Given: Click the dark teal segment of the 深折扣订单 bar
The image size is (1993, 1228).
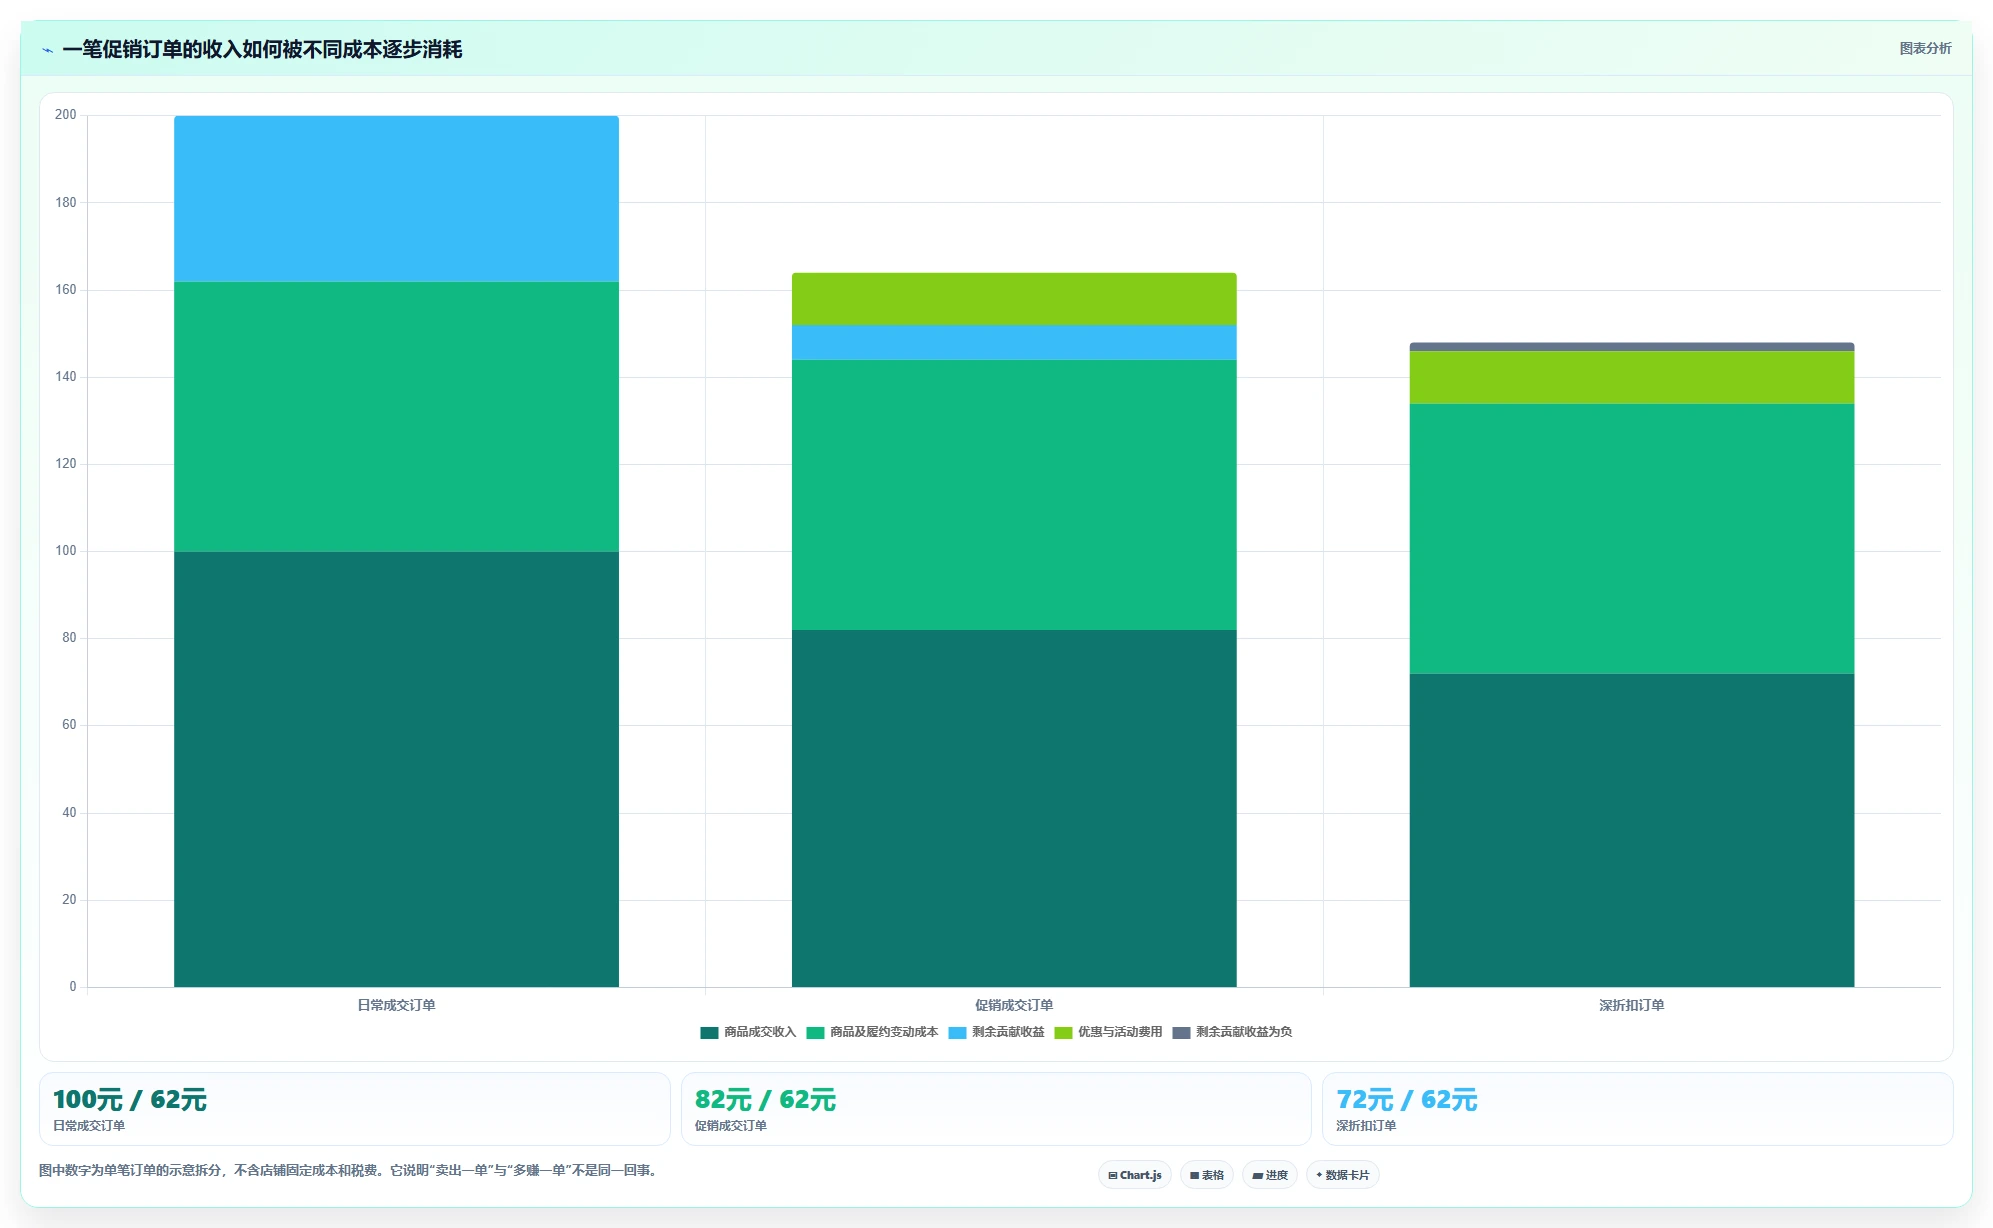Looking at the screenshot, I should [1632, 830].
